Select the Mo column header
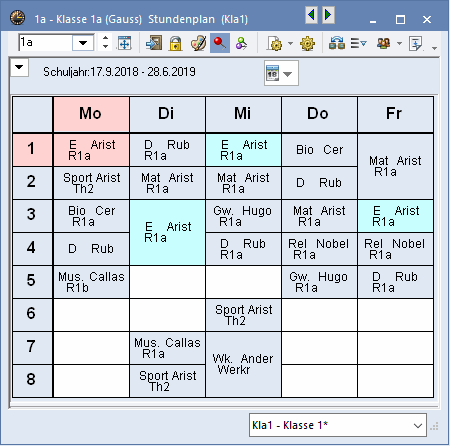450x446 pixels. [91, 114]
